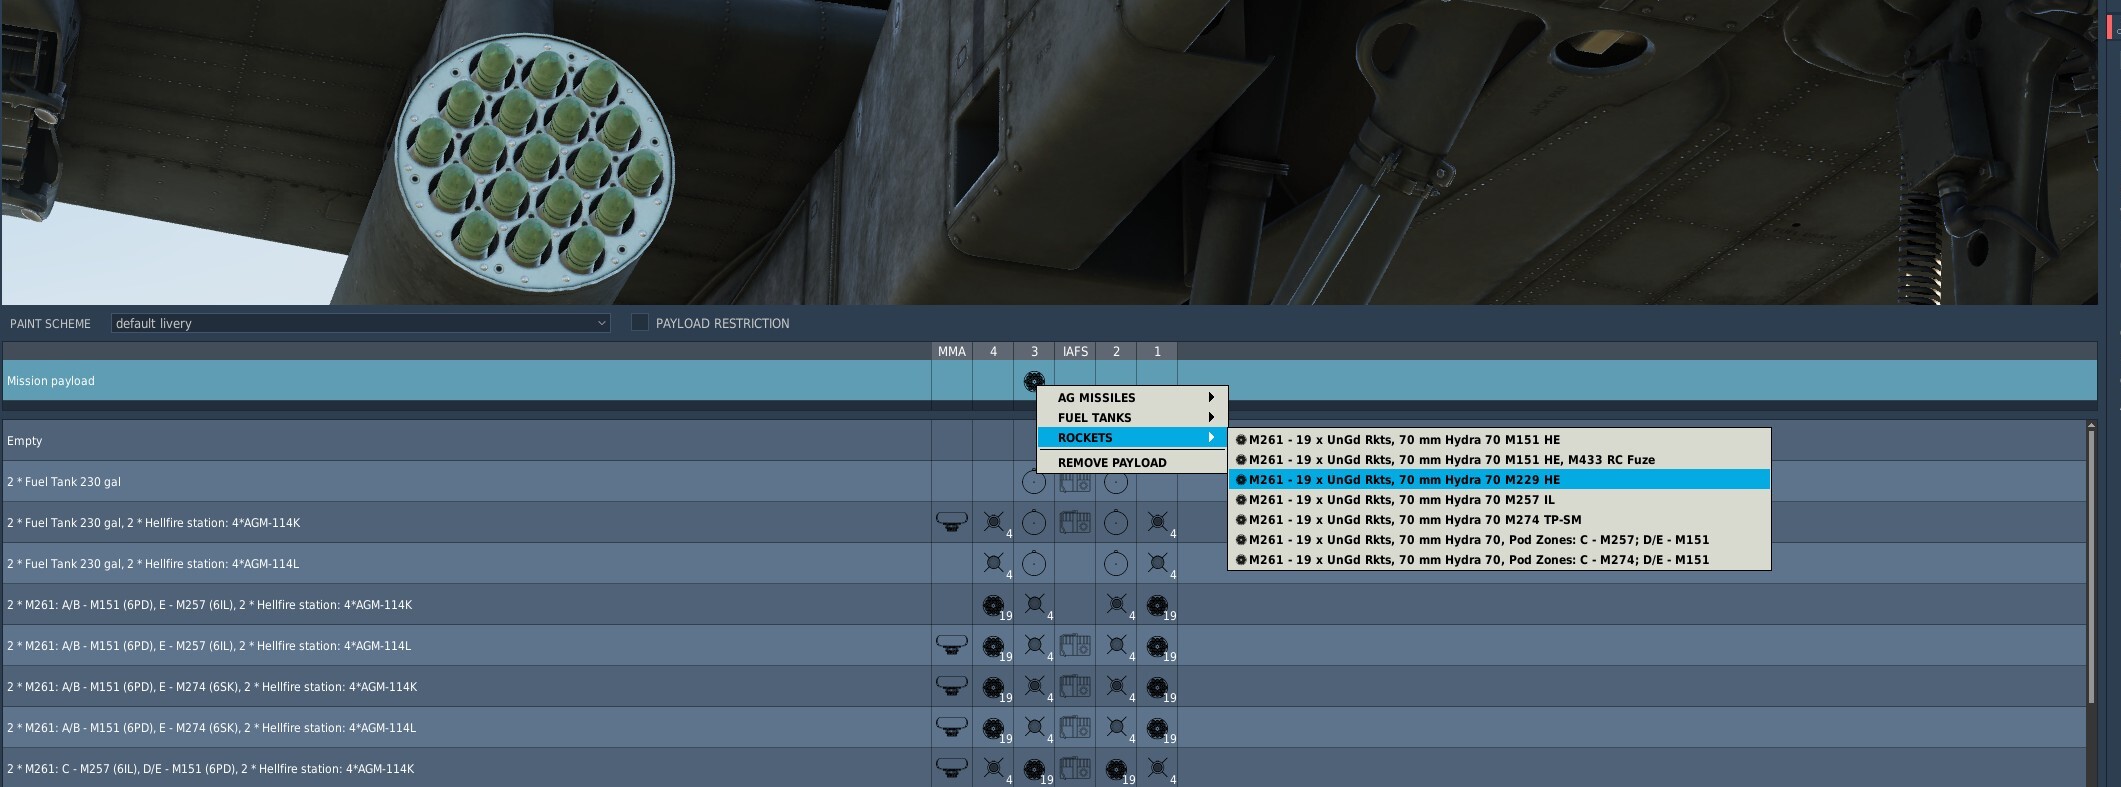
Task: Select Fuel Tank with 4*AGM-114K preset
Action: 1044,522
